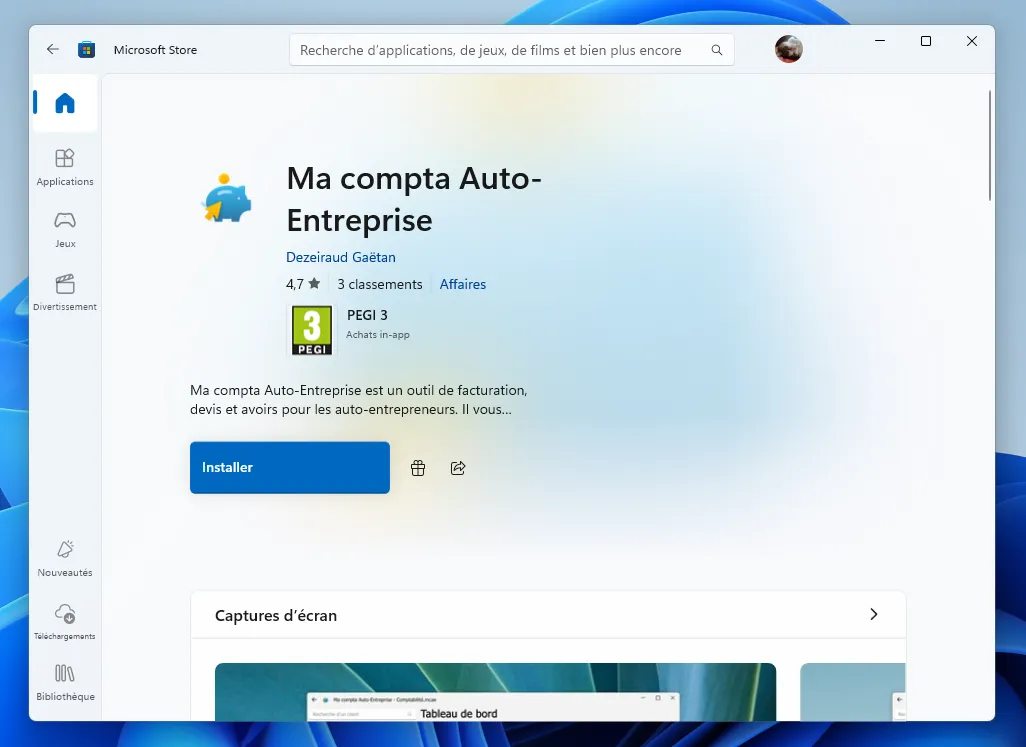Click the search magnifier icon

[716, 49]
